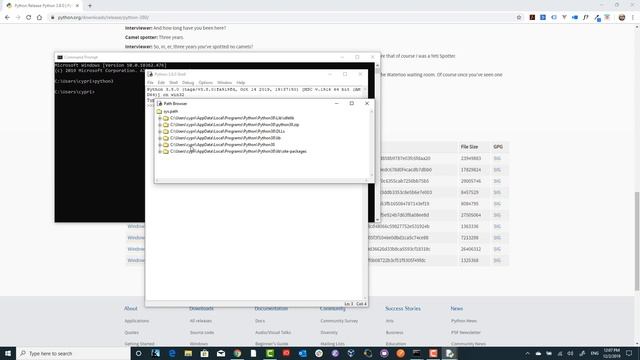
Task: Click the browser Forward arrow
Action: point(18,18)
